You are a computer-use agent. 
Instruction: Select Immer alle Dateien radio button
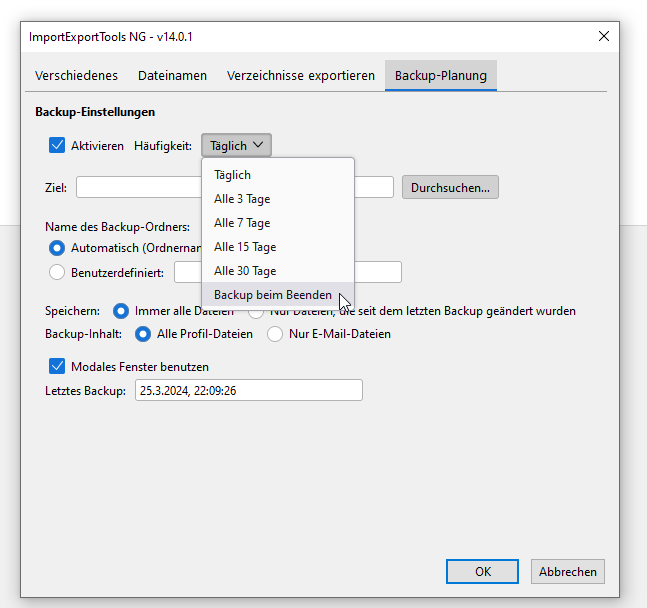click(121, 311)
